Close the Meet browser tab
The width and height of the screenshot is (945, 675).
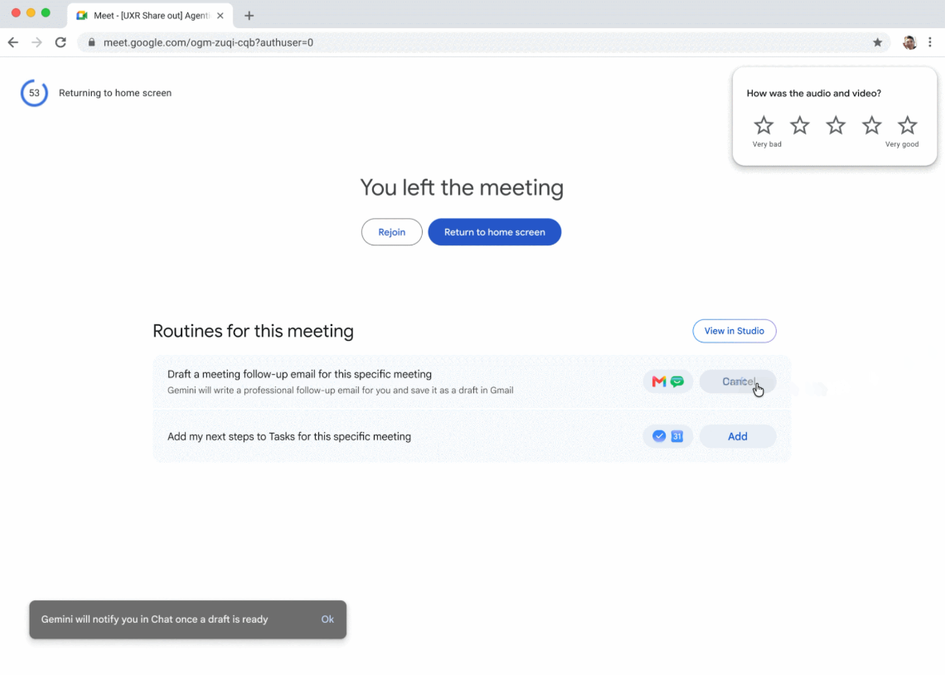(221, 16)
